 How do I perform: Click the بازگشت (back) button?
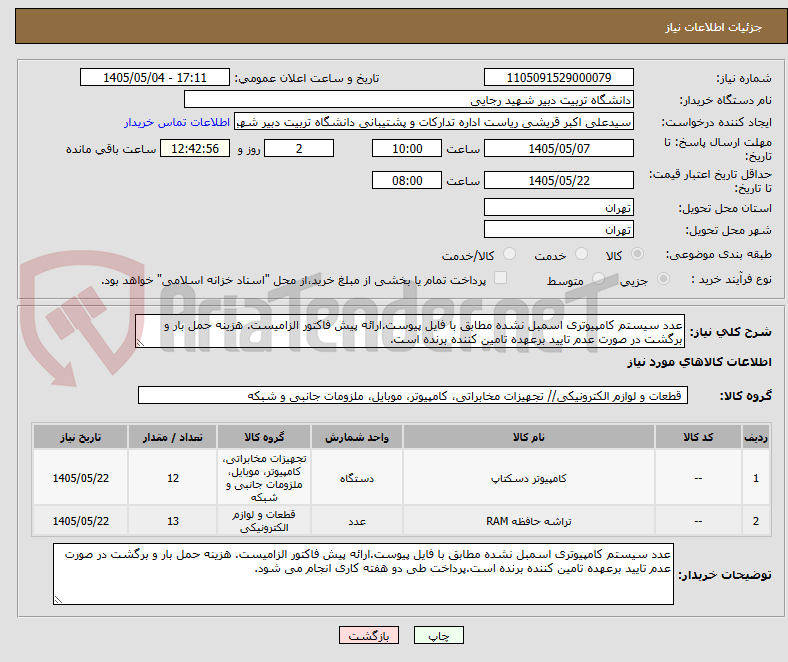(369, 635)
